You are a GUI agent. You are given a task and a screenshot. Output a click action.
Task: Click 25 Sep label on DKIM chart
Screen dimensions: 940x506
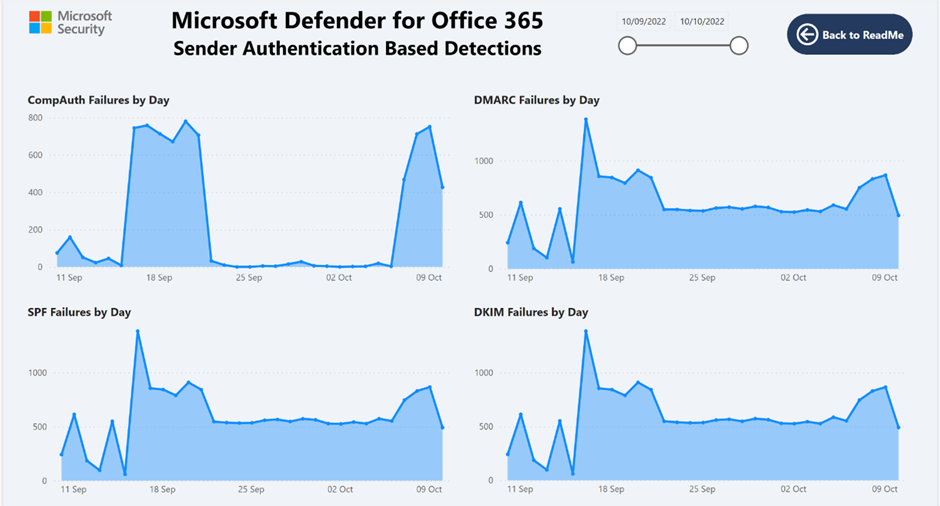(702, 489)
